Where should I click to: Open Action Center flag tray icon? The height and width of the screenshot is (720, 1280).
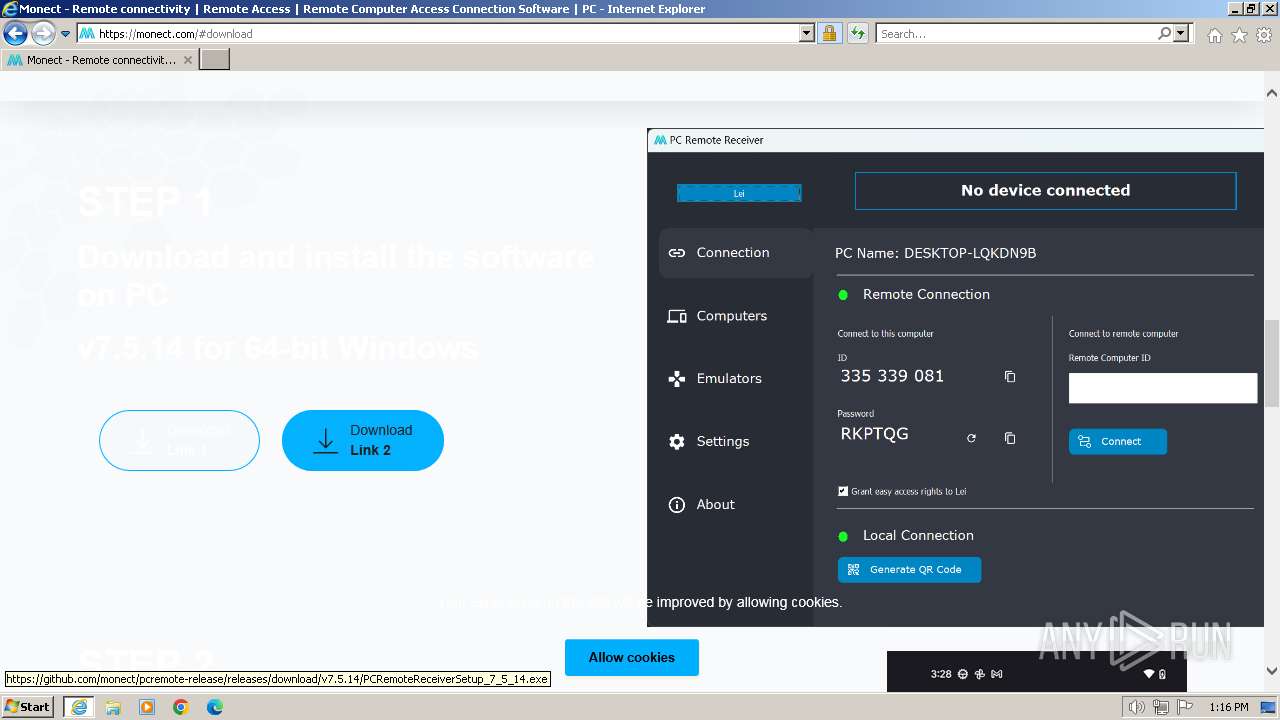1183,707
